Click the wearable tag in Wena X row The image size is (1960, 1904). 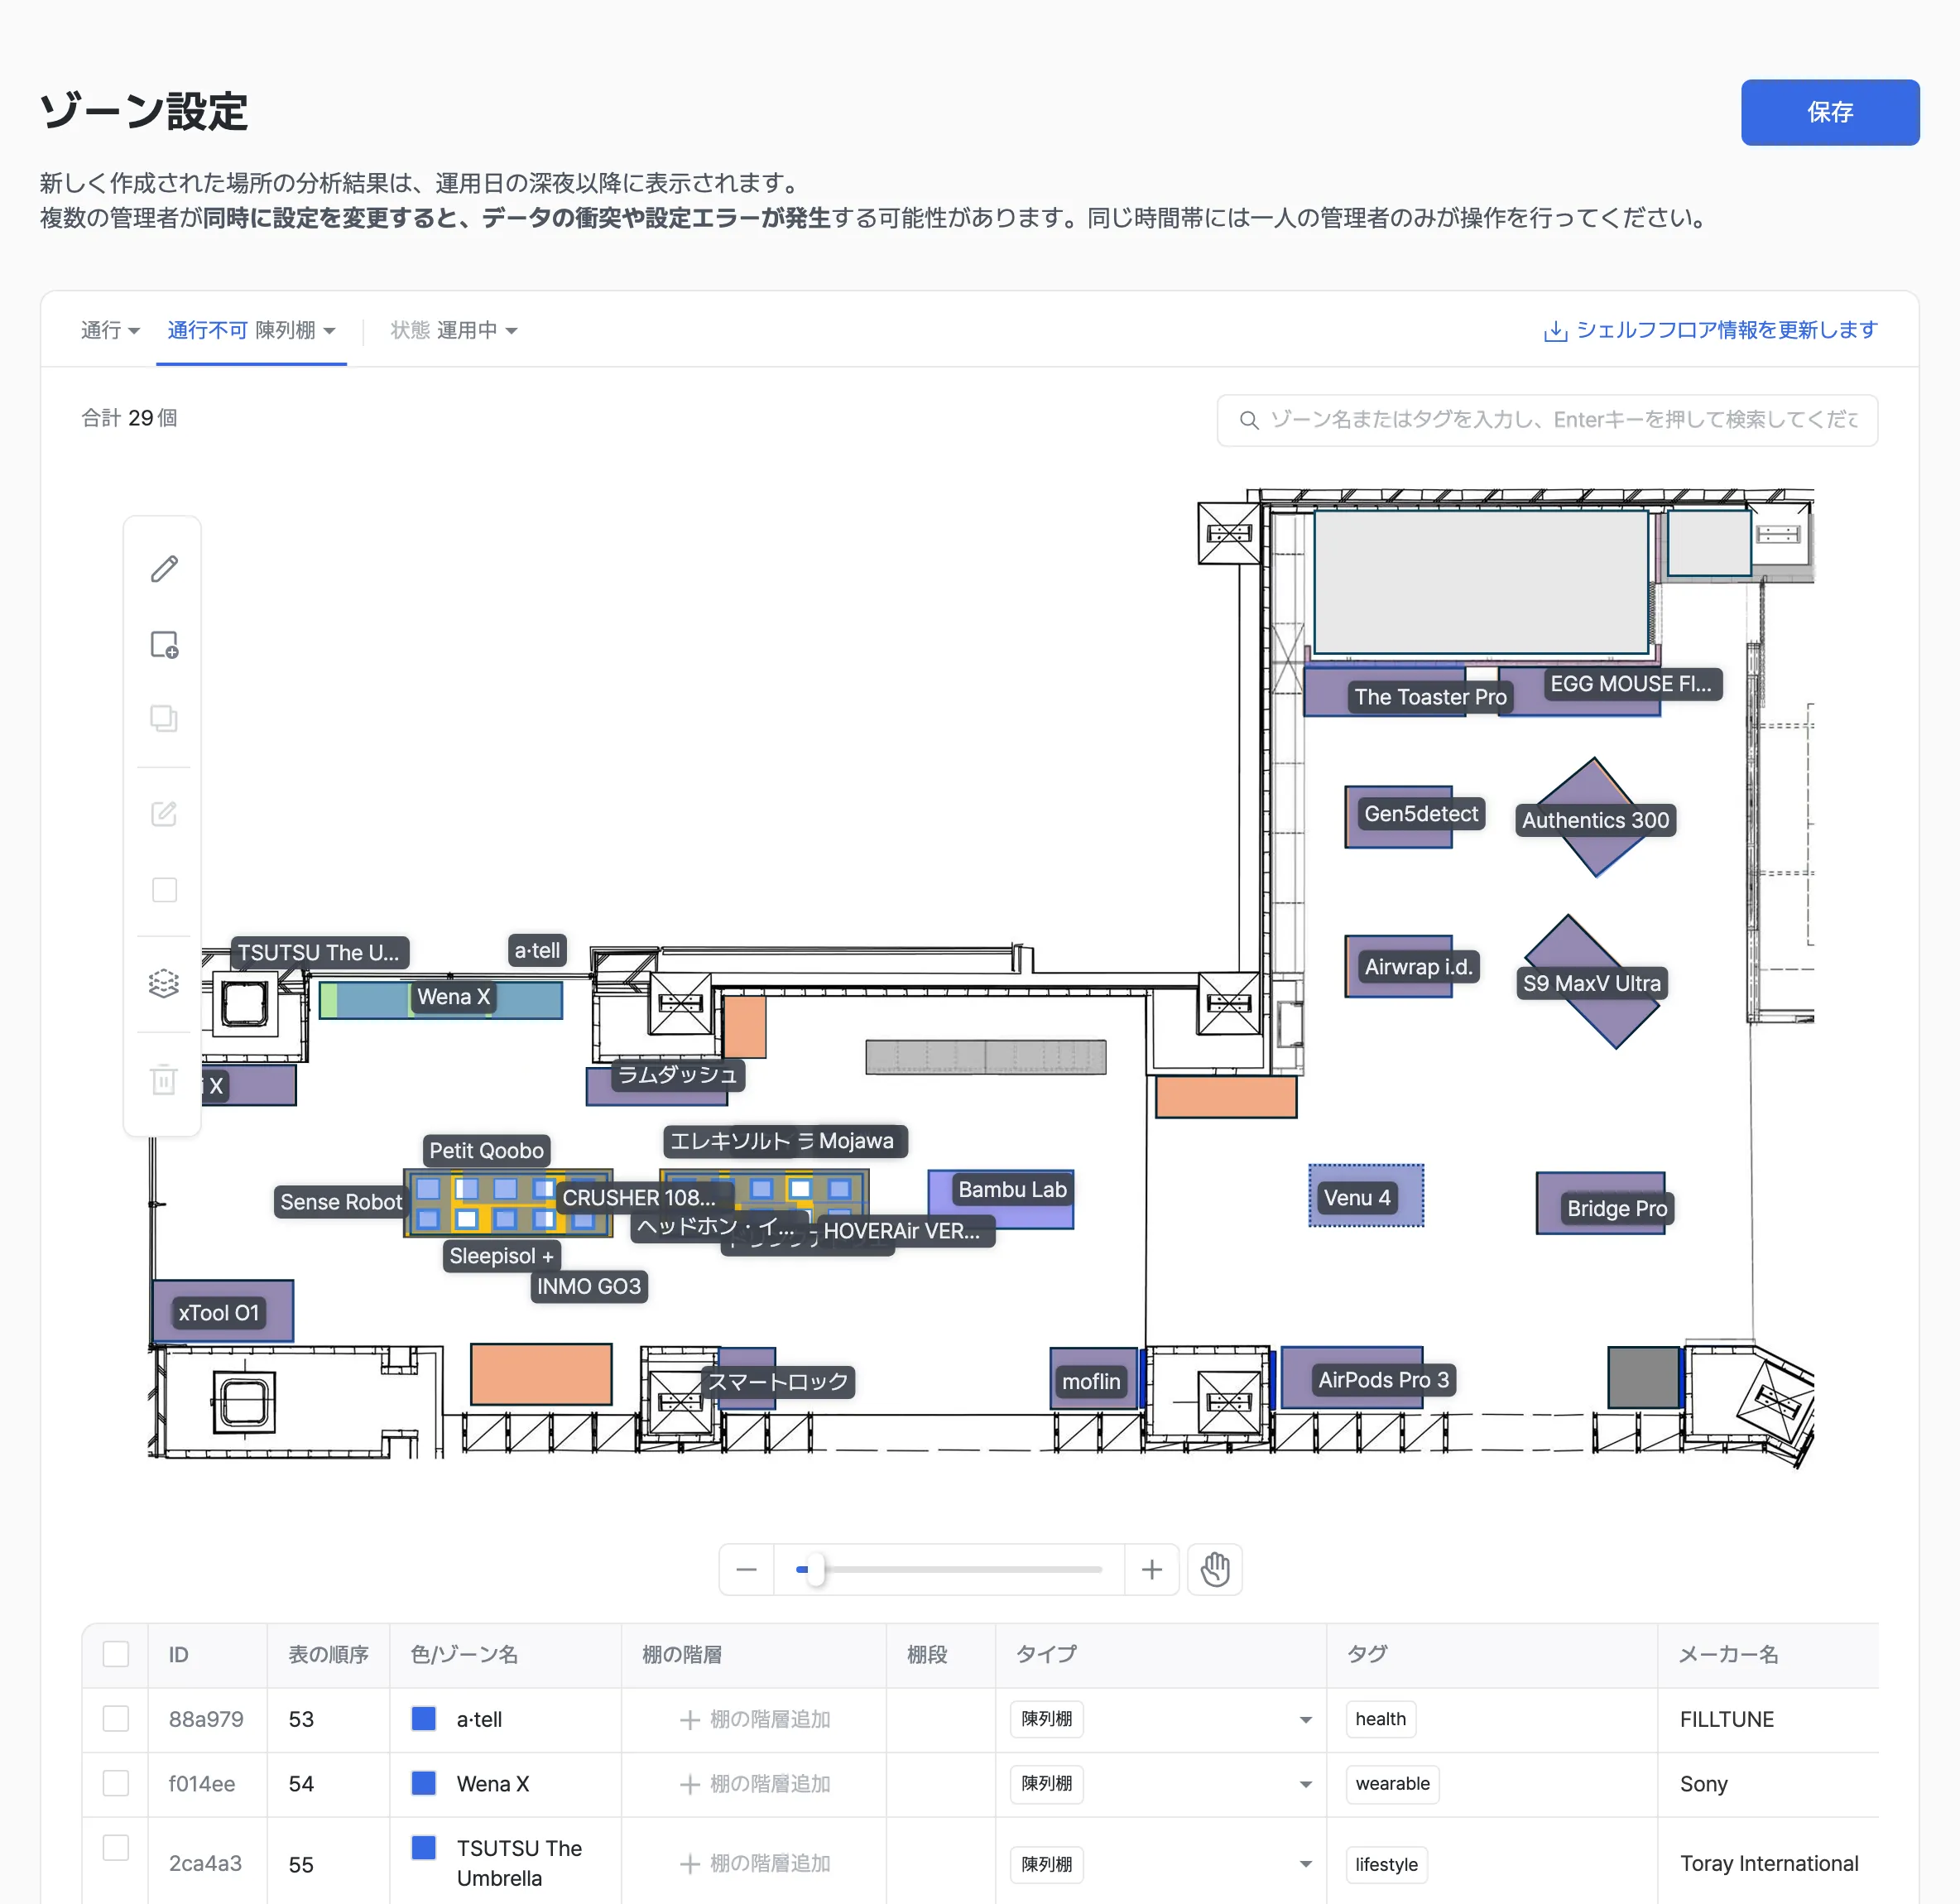1392,1784
